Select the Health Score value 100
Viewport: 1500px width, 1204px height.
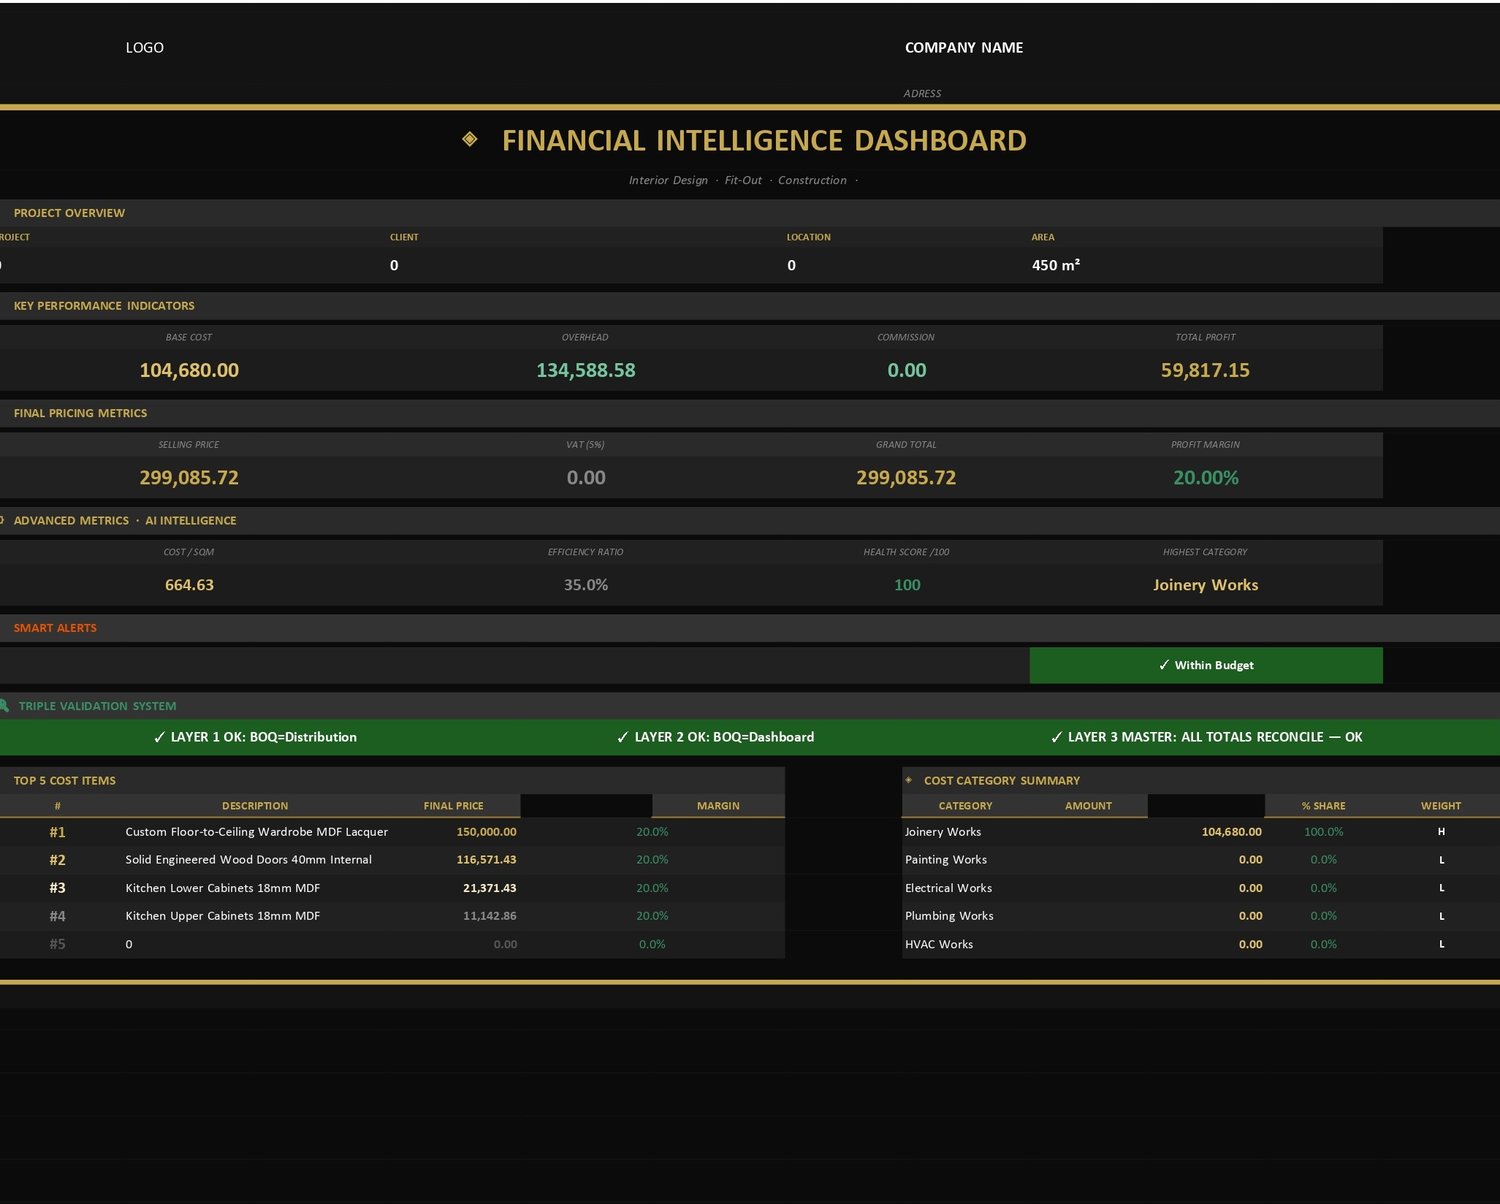click(x=907, y=585)
